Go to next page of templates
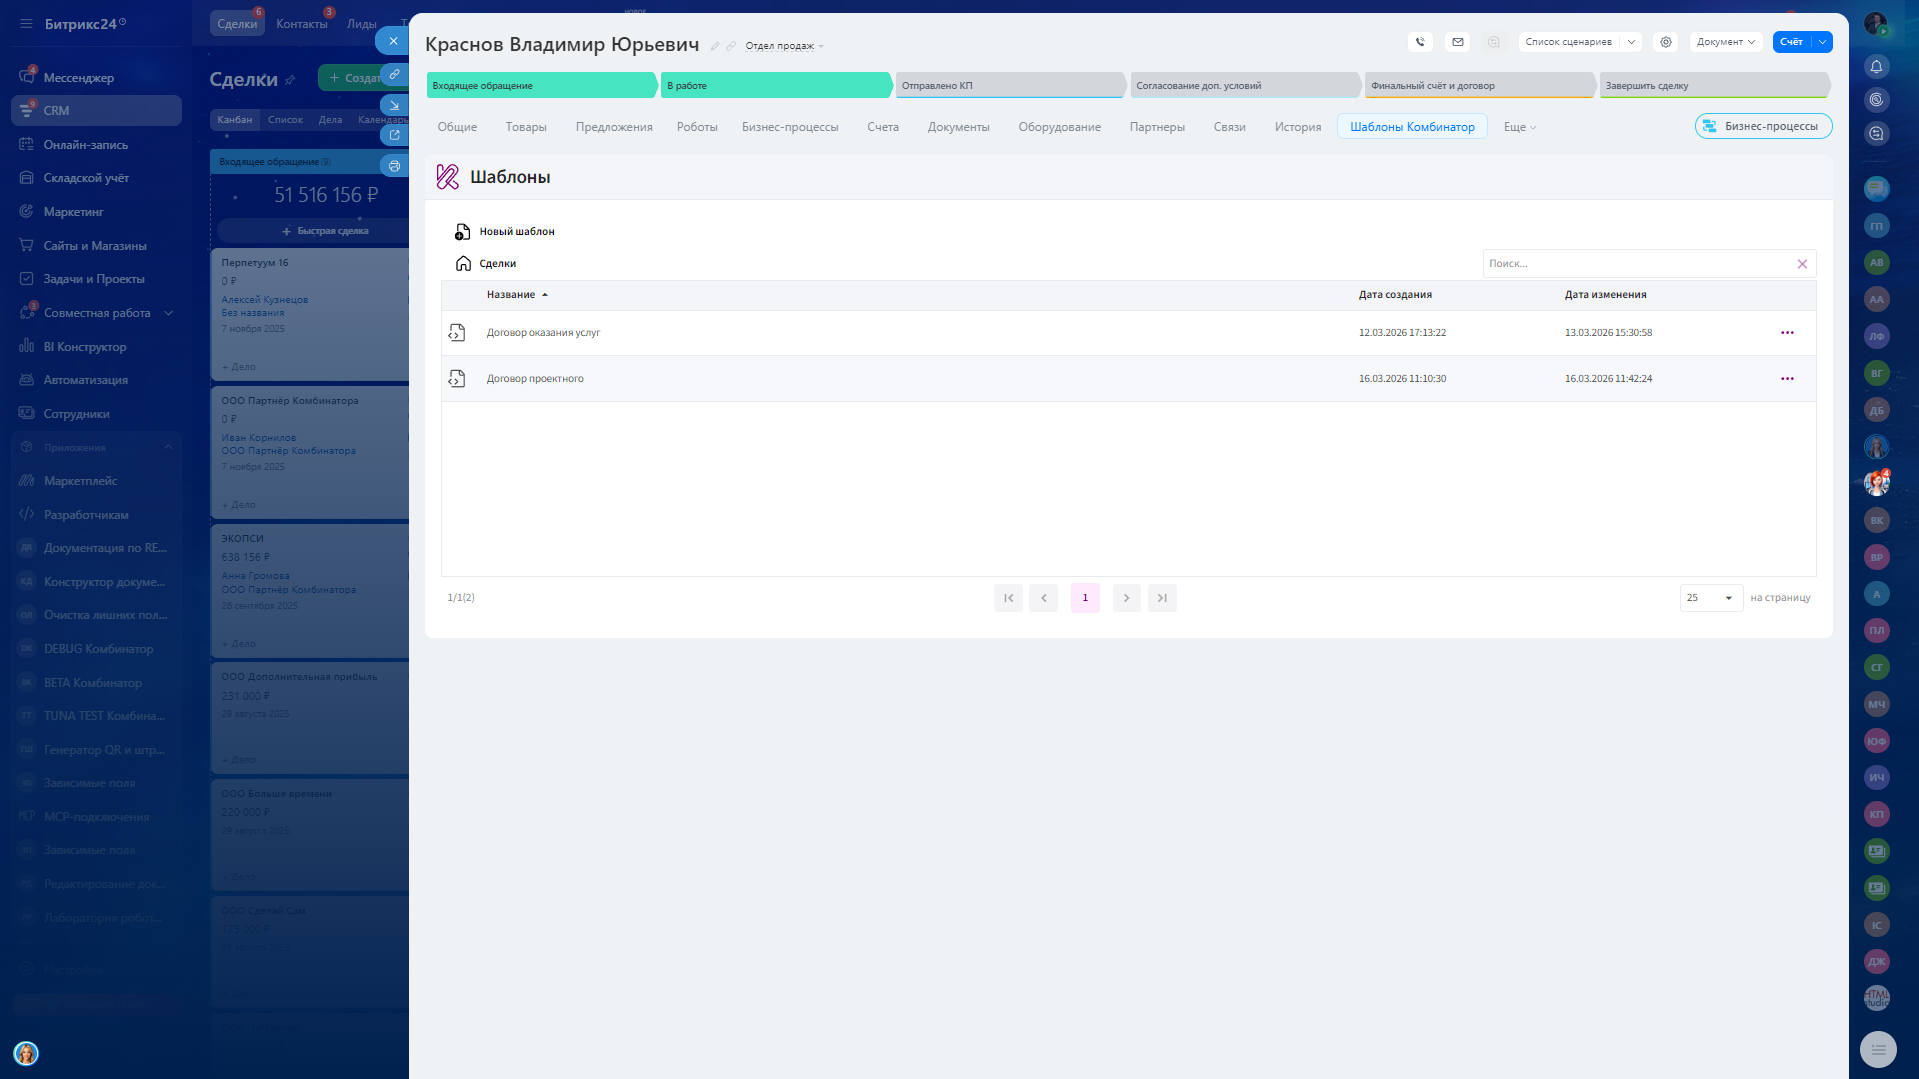 tap(1127, 598)
